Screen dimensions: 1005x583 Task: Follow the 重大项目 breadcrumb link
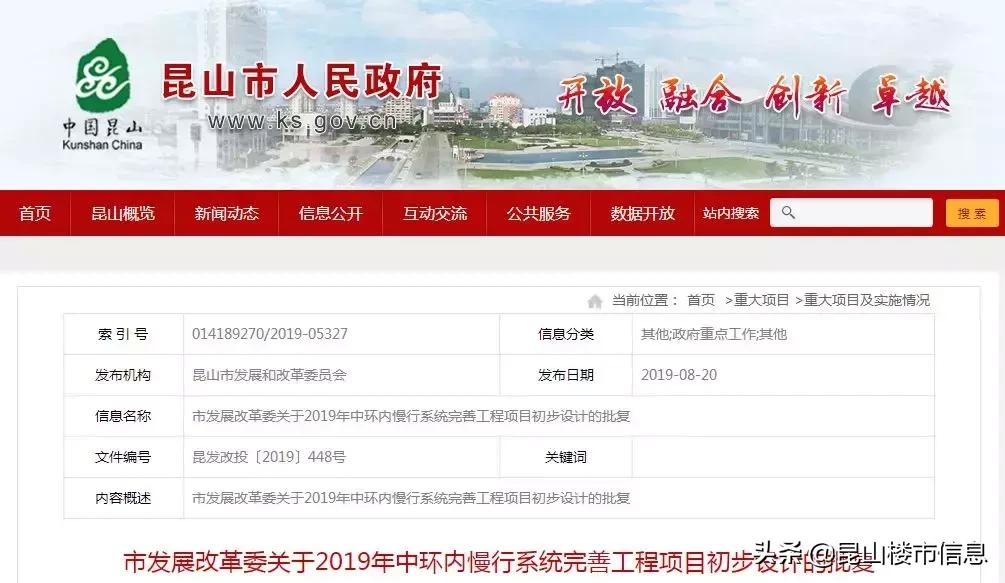(761, 300)
